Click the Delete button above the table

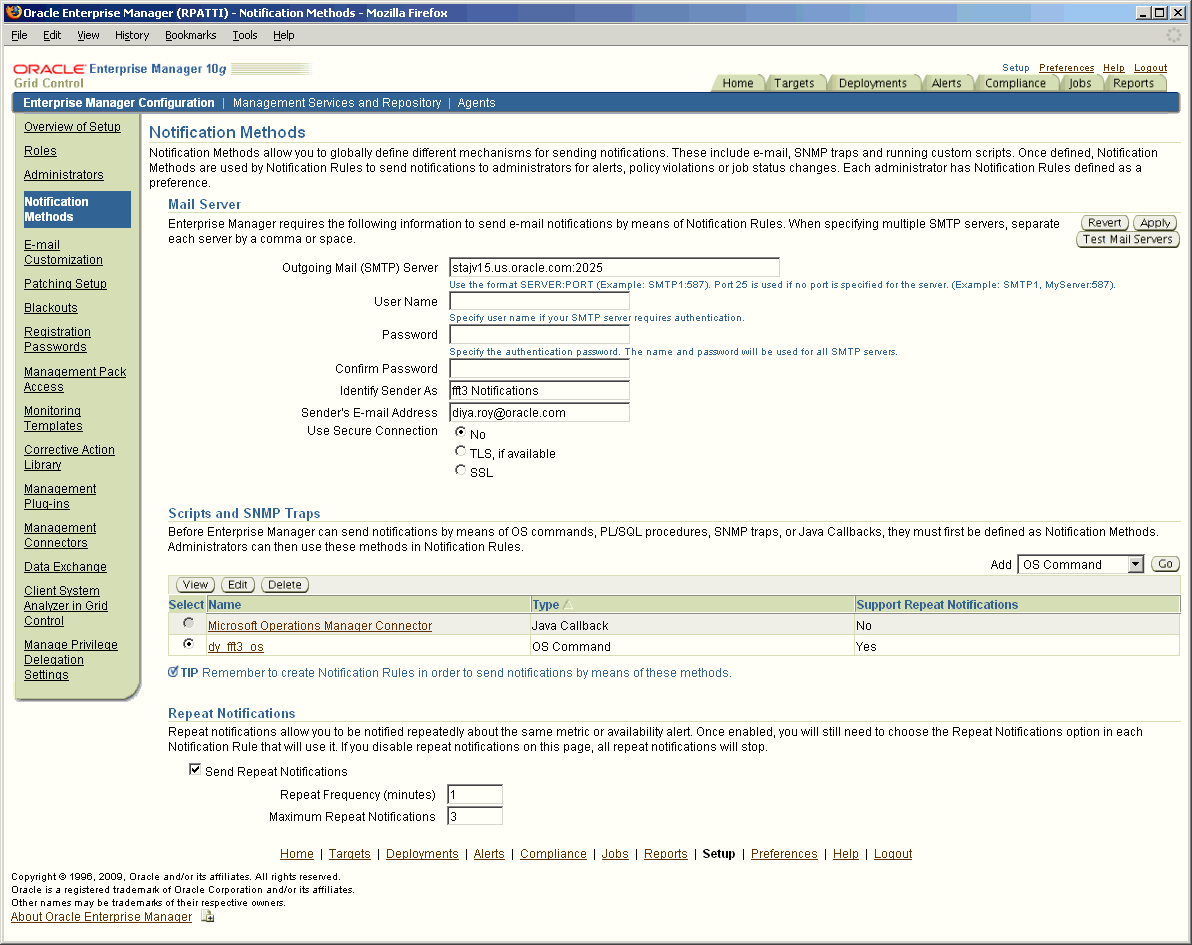tap(285, 585)
